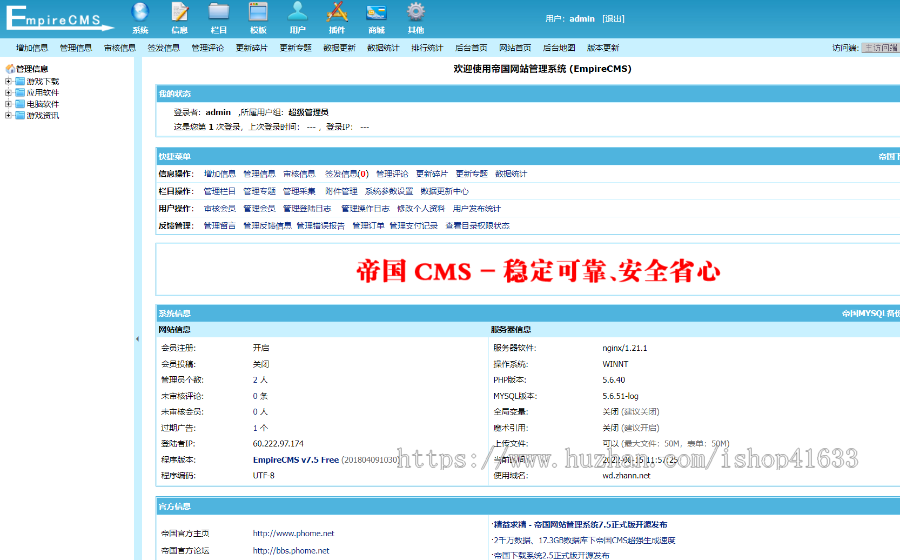Viewport: 900px width, 560px height.
Task: Open http://bbs.phome.net forum link
Action: 291,550
